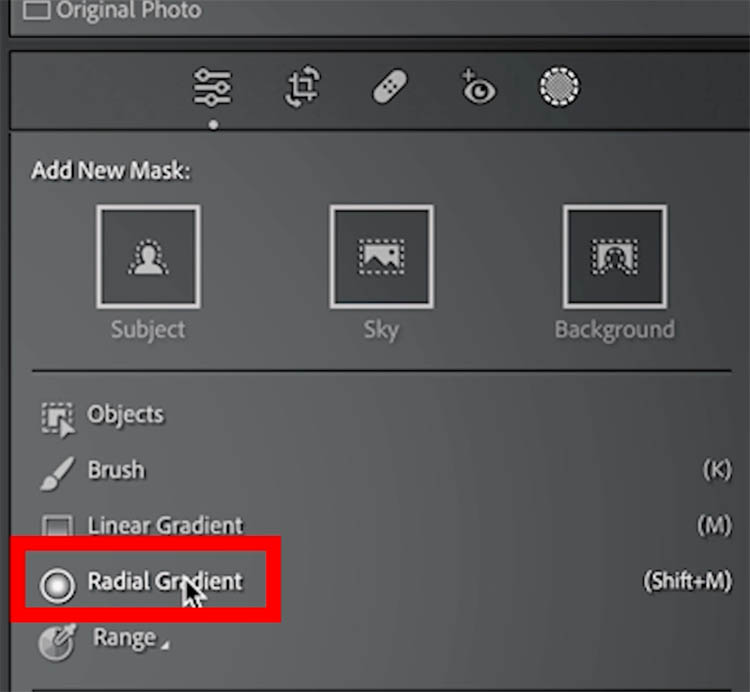Open the Edit sliders panel icon
Screen dimensions: 750x692
(x=213, y=89)
